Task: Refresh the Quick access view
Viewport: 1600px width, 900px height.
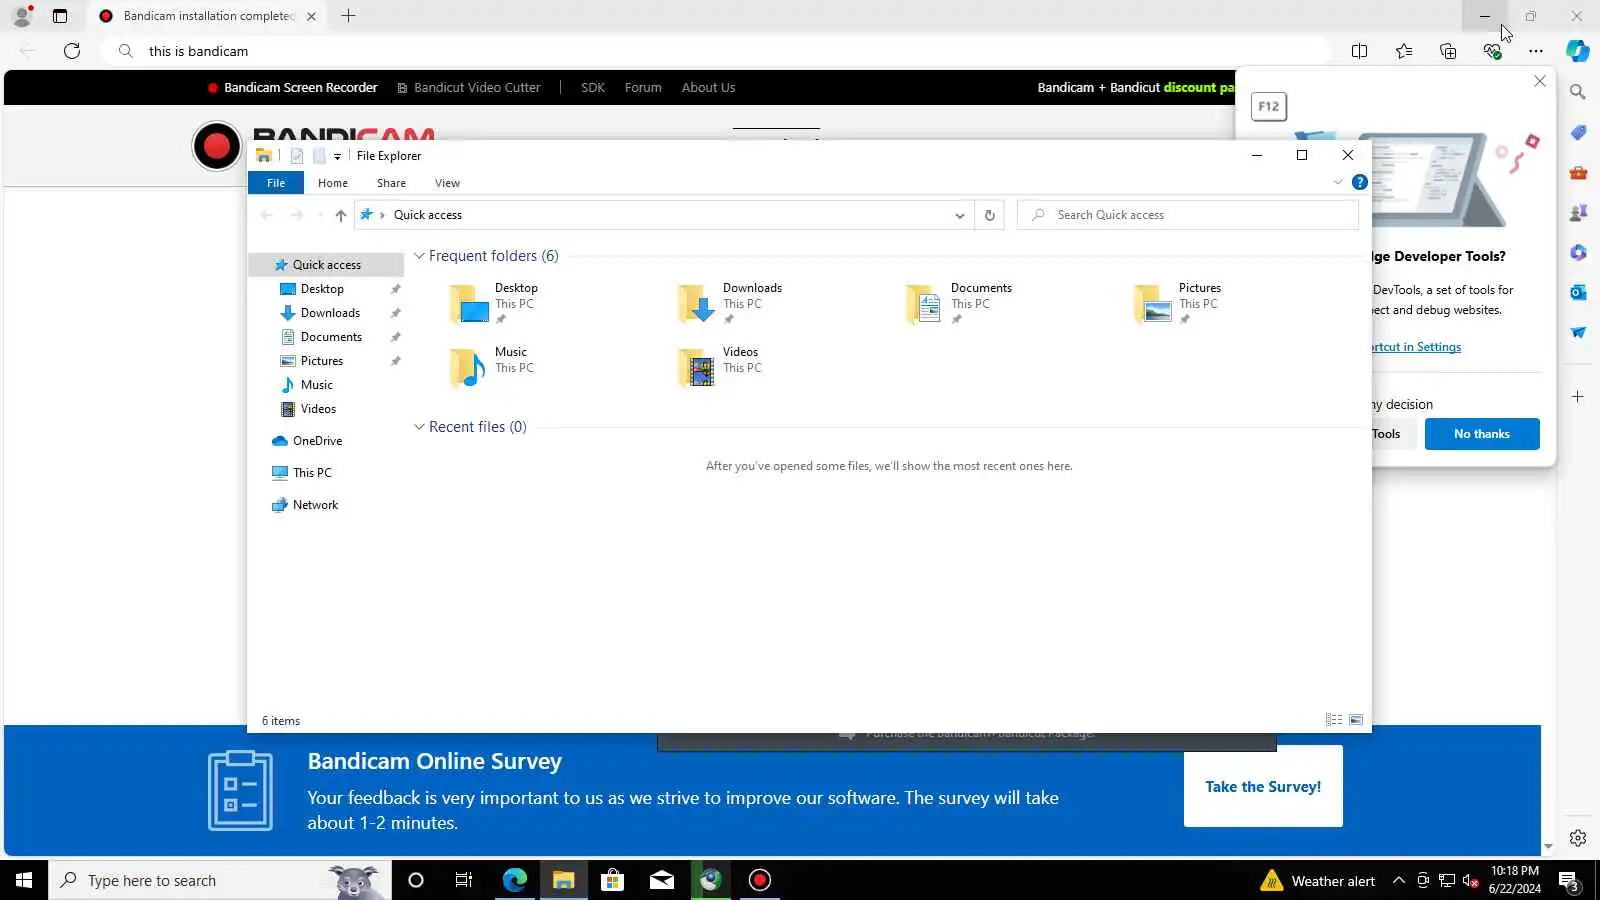Action: pyautogui.click(x=990, y=215)
